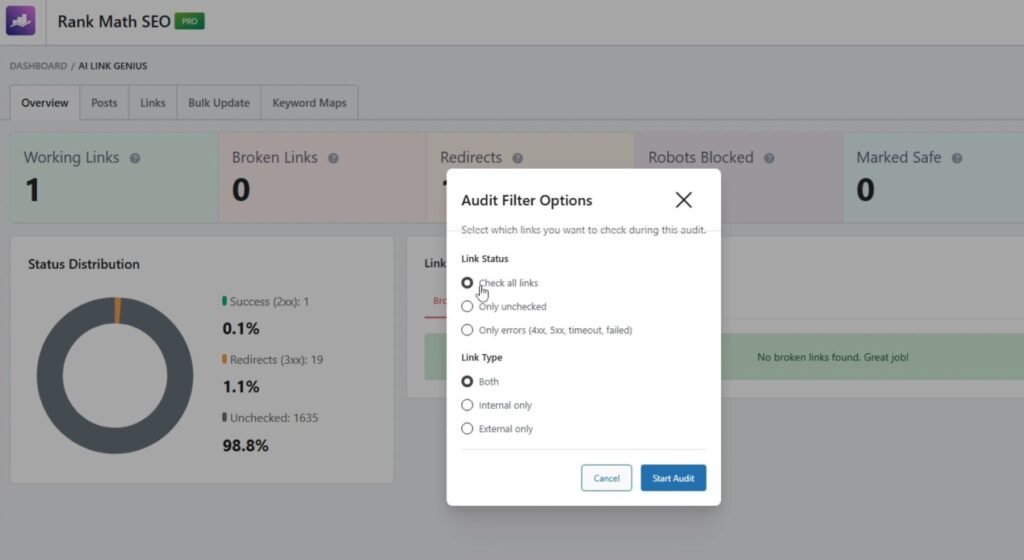The image size is (1024, 560).
Task: Click the Link Type section heading
Action: pos(481,357)
